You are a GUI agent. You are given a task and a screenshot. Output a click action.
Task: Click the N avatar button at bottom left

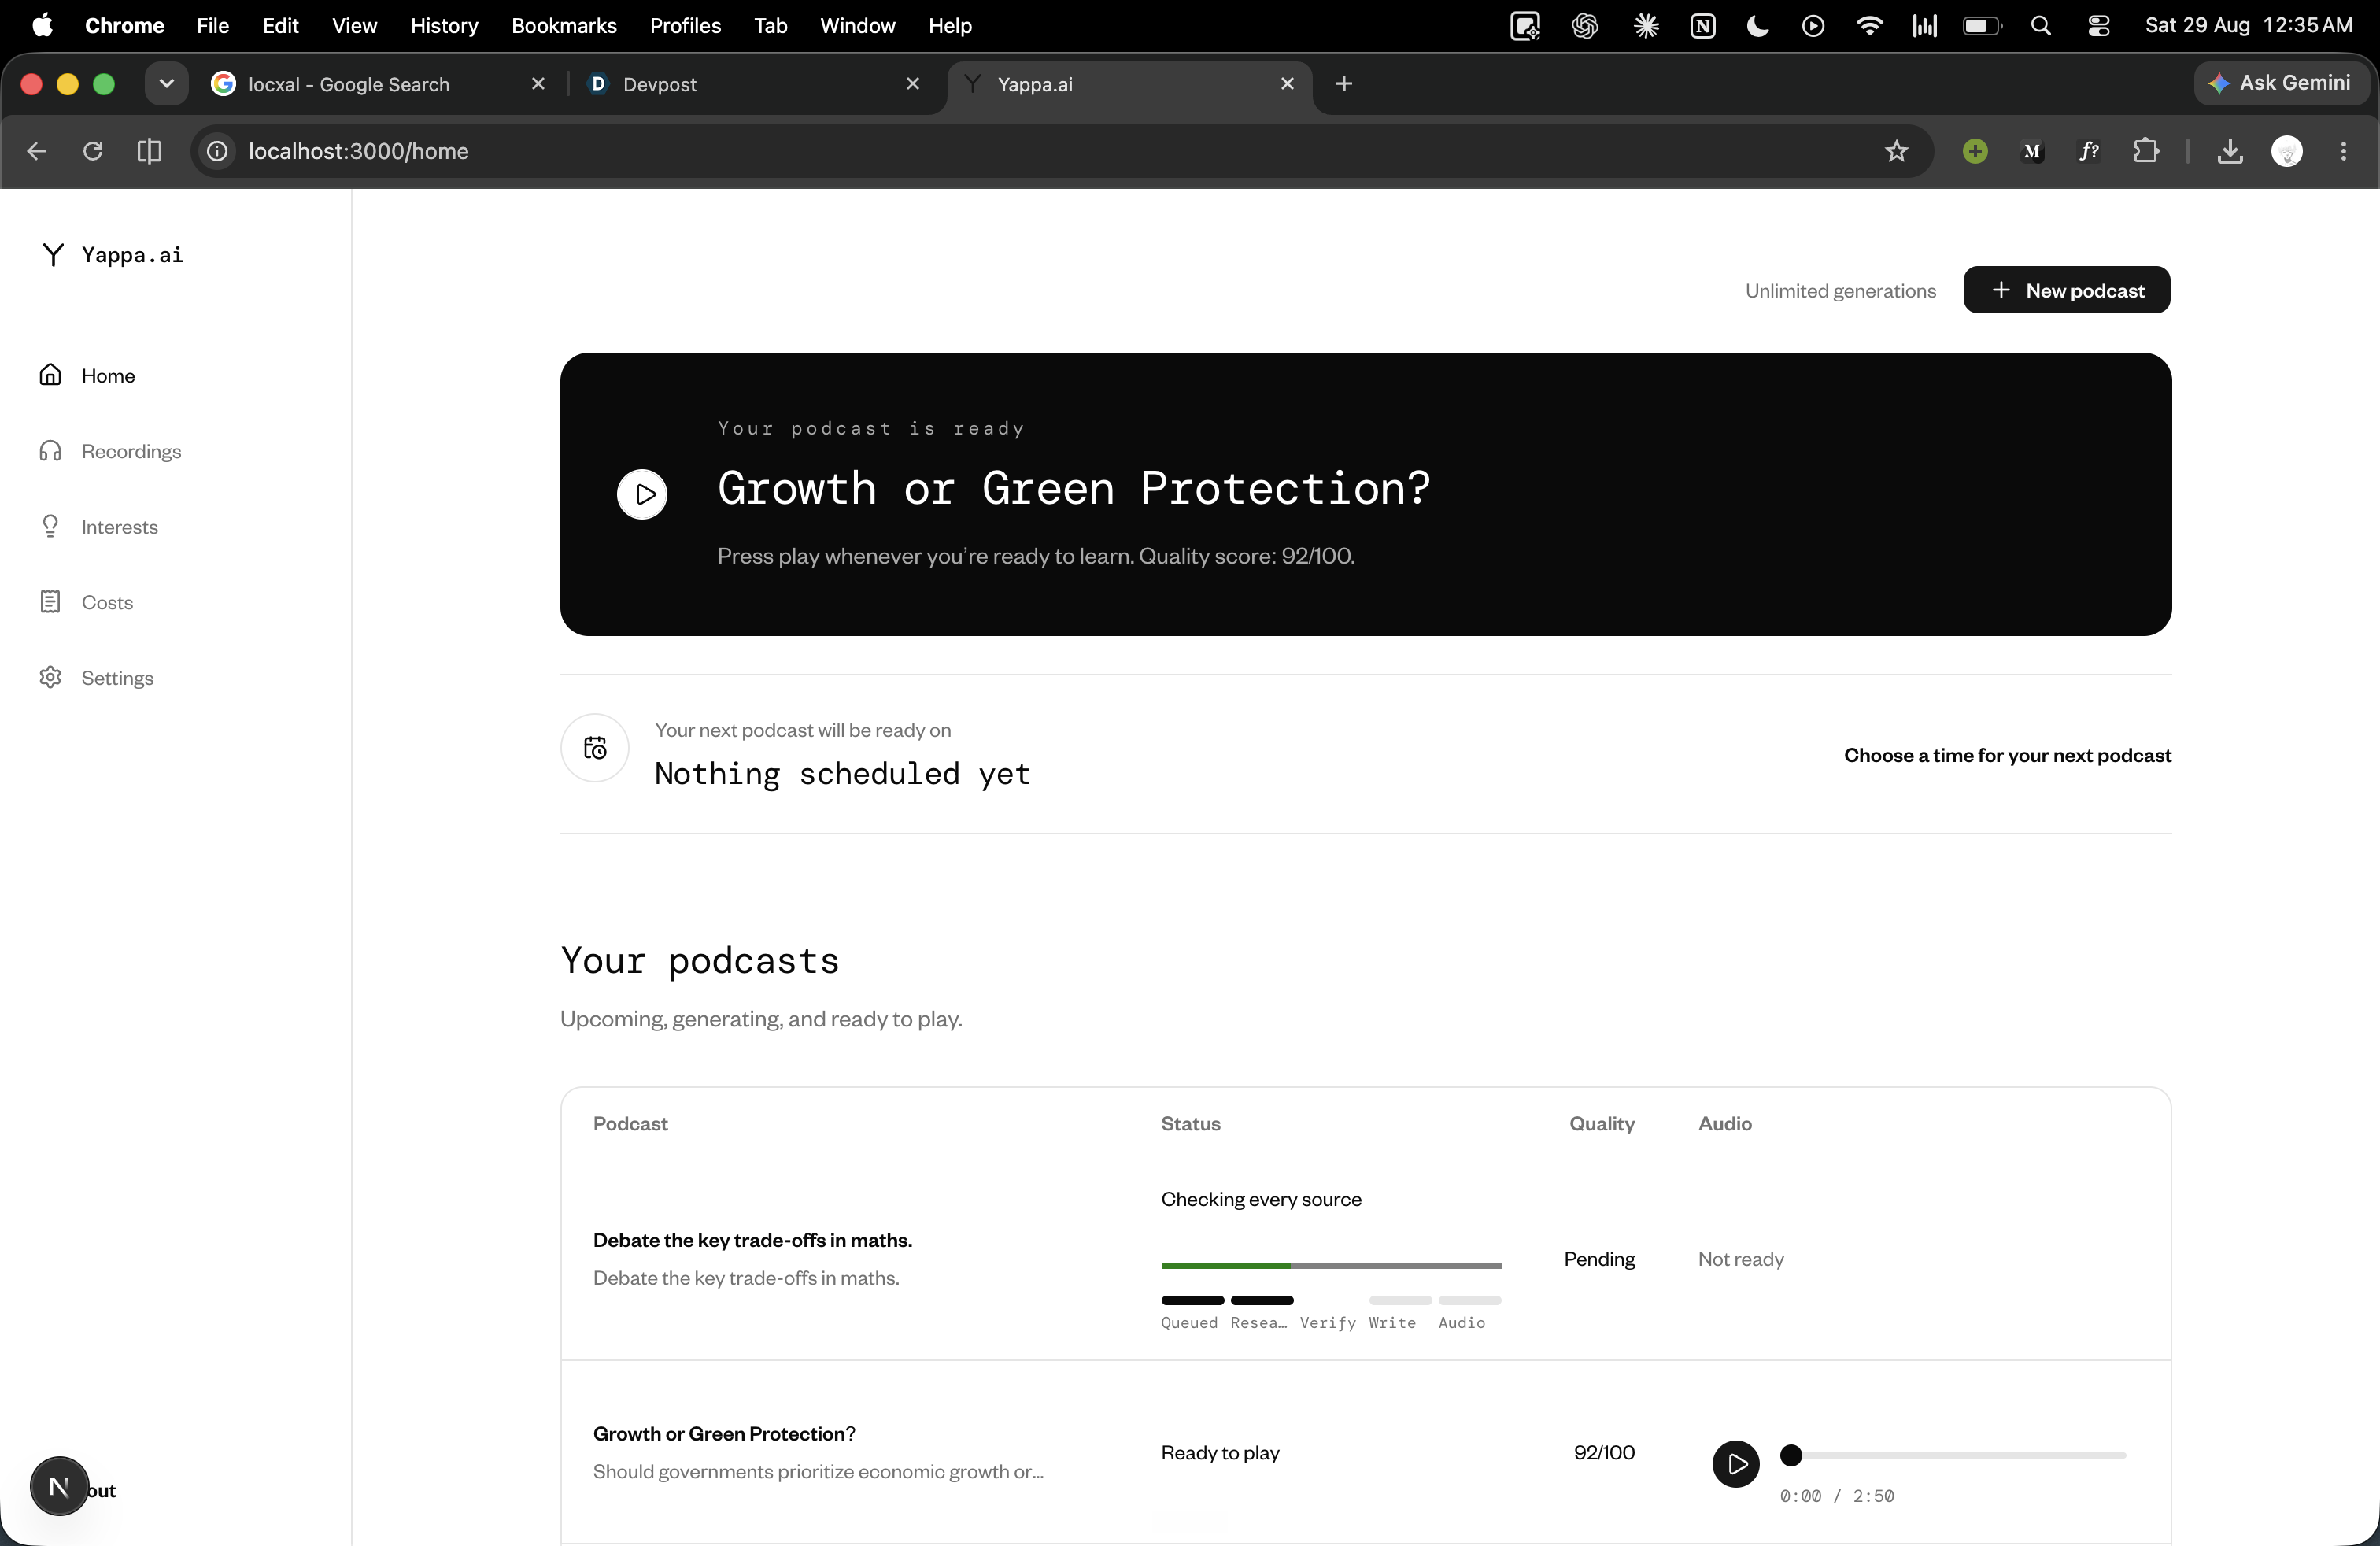click(59, 1486)
